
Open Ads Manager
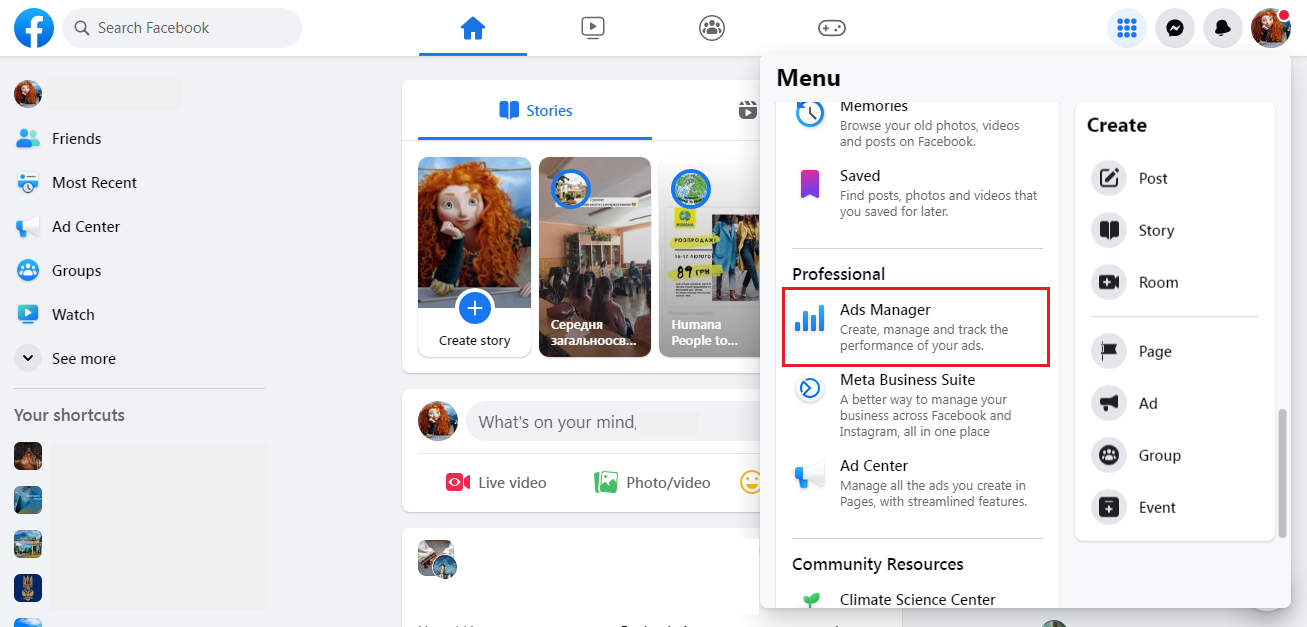click(917, 328)
